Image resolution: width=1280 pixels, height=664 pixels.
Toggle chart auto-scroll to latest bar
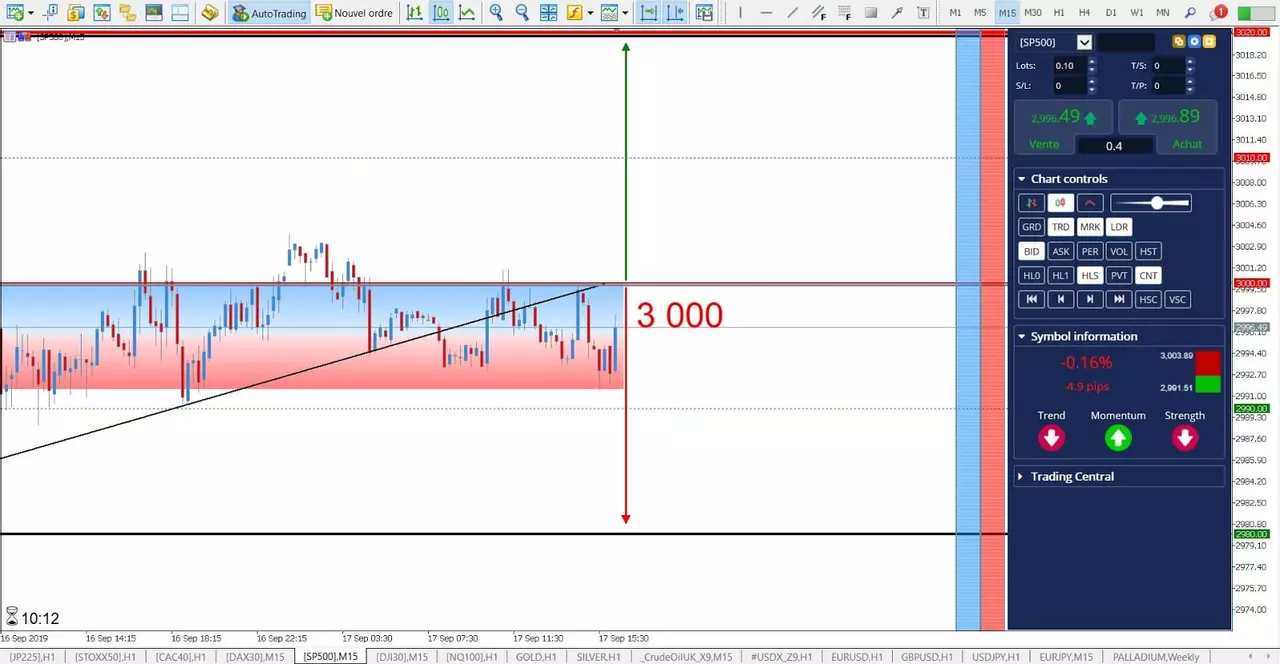coord(649,13)
